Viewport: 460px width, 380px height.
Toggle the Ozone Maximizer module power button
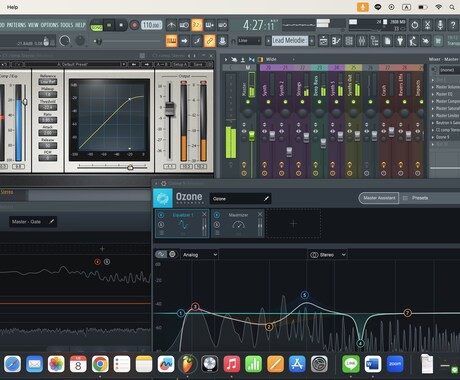[217, 215]
